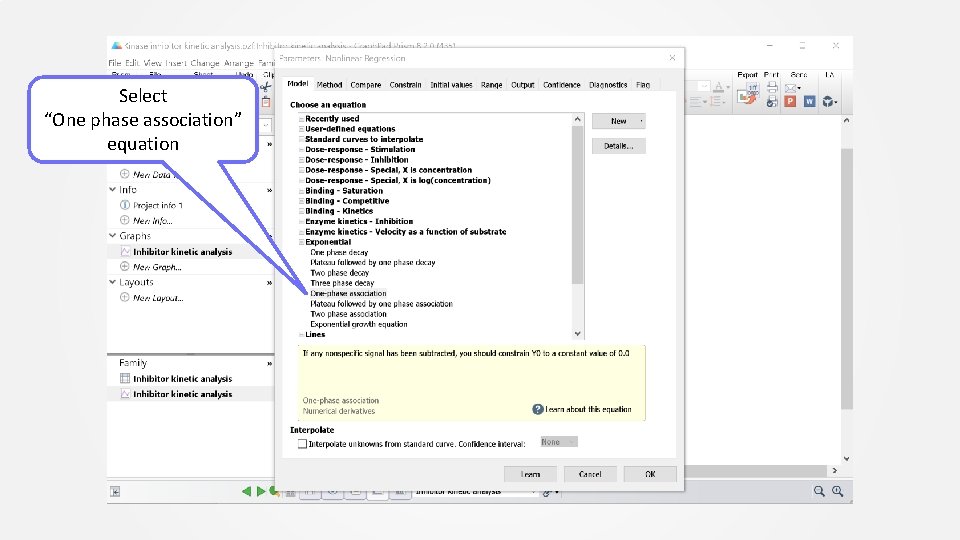This screenshot has height=540, width=960.
Task: Open the Range tab
Action: coord(492,85)
